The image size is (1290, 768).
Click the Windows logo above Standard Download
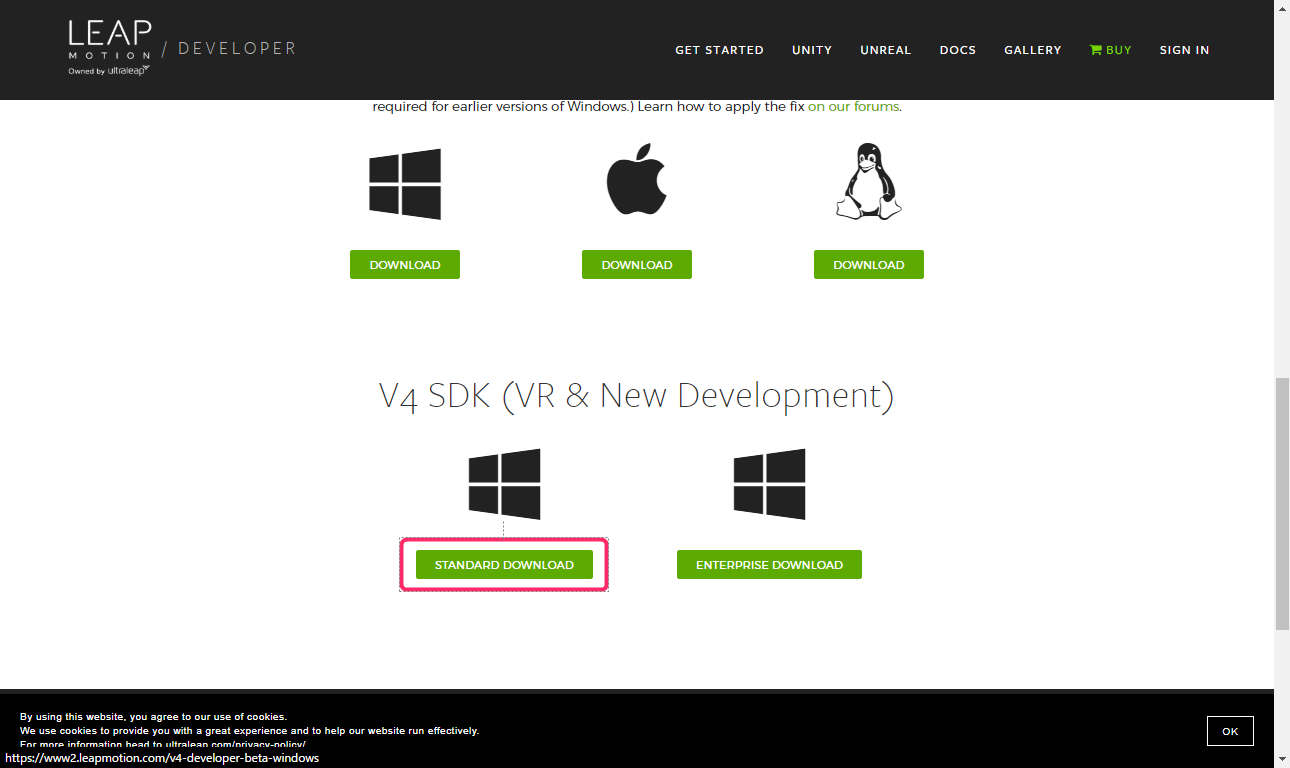tap(505, 484)
